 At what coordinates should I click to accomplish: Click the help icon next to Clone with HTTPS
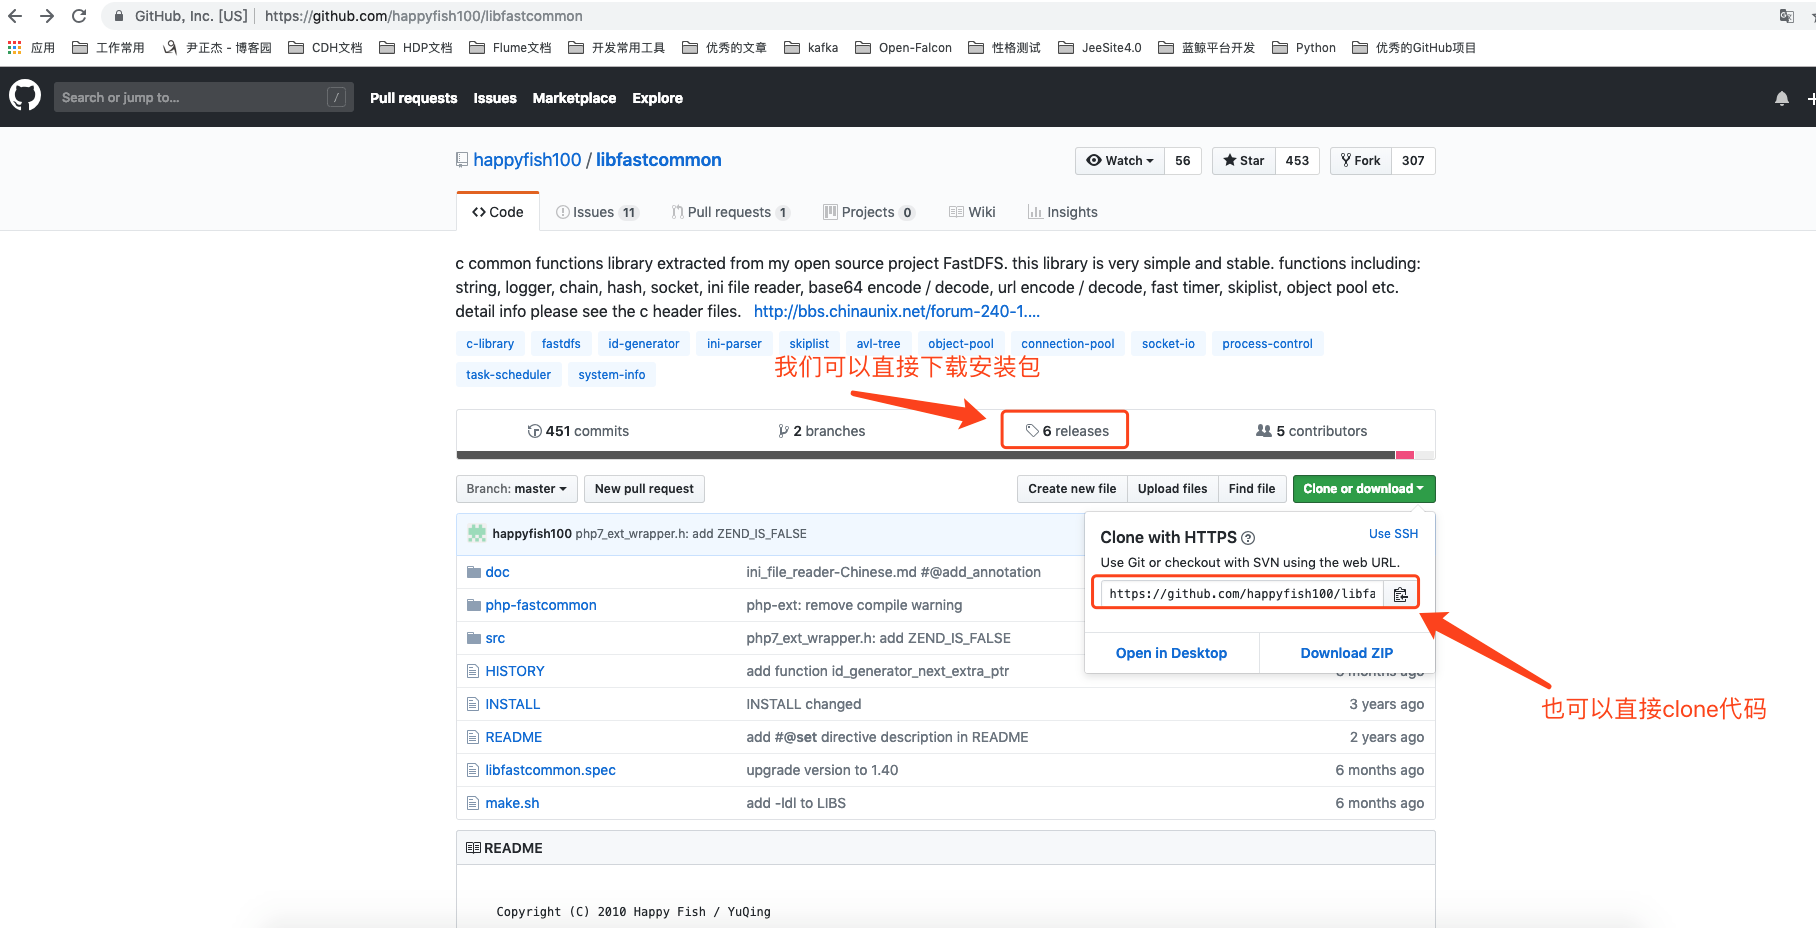click(1248, 538)
